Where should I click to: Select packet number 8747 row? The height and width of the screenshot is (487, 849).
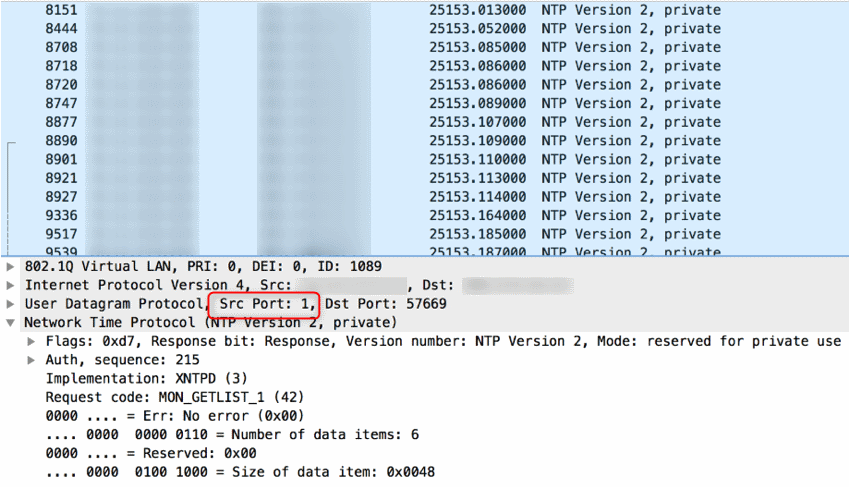[424, 103]
